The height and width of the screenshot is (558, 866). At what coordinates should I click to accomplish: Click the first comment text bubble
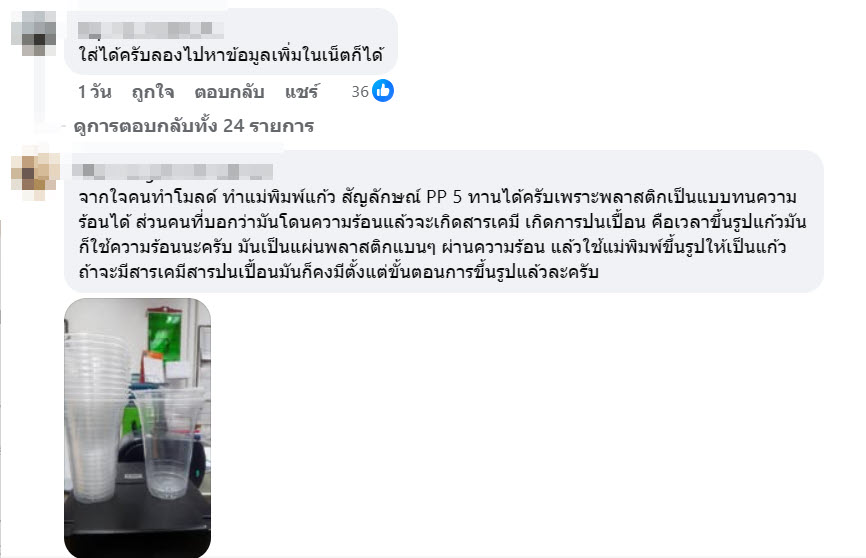point(231,42)
